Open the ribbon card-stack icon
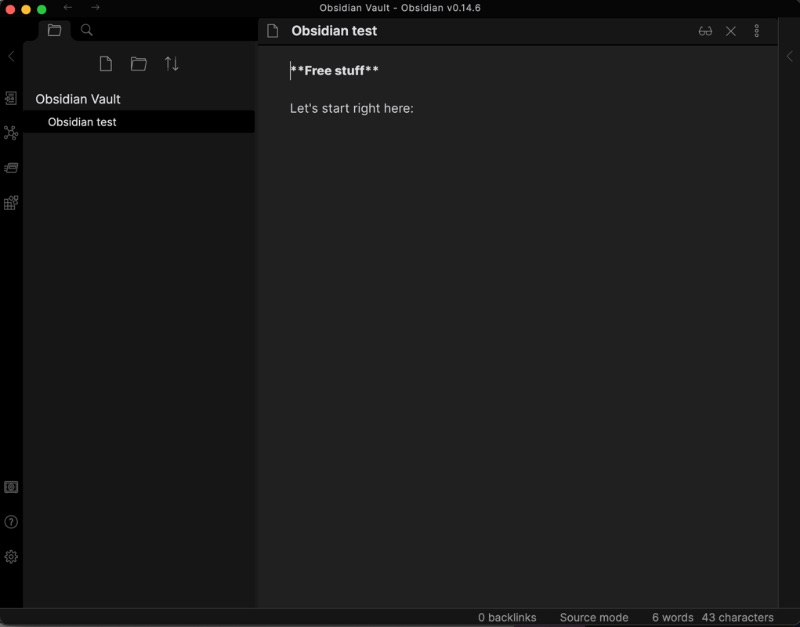The height and width of the screenshot is (627, 800). pos(11,168)
